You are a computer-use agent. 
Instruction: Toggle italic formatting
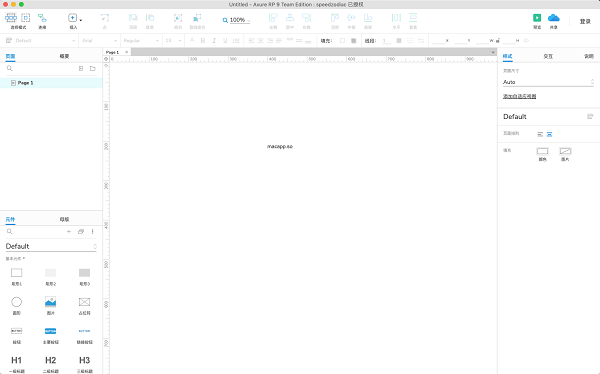click(214, 41)
